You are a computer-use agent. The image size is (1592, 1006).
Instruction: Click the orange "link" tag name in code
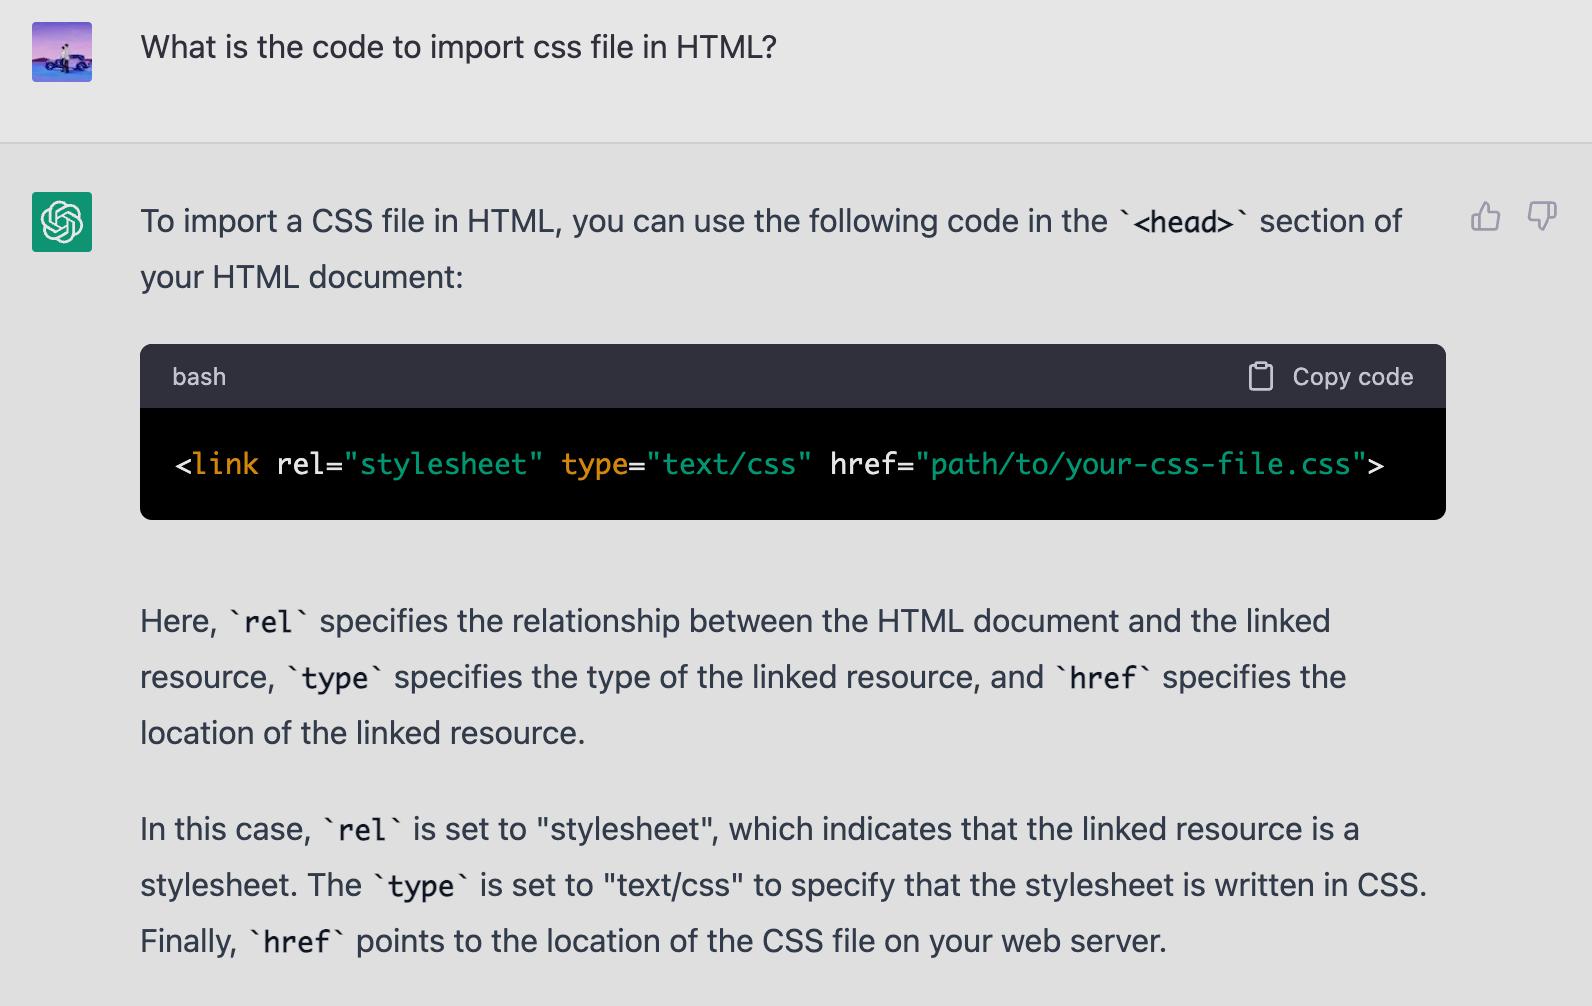[x=225, y=464]
